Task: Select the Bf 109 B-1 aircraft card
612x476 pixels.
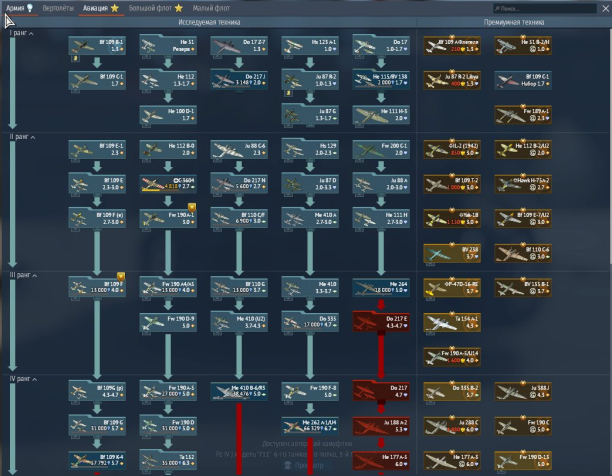Action: click(x=97, y=46)
